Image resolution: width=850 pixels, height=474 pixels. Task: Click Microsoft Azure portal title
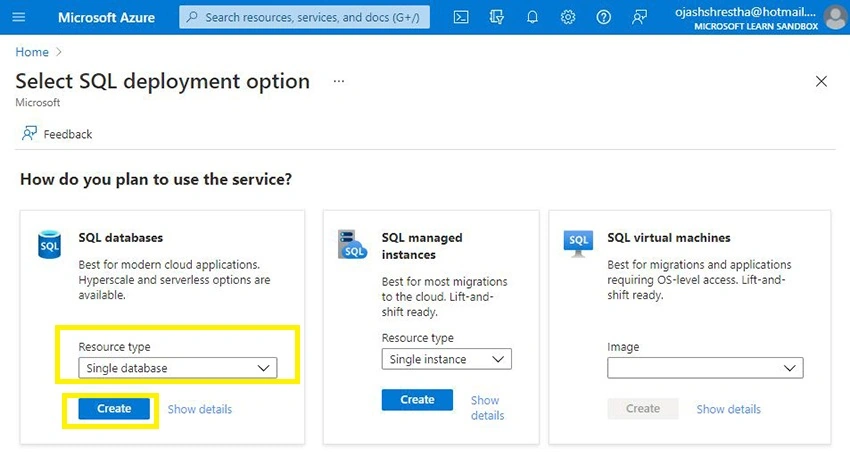pos(106,17)
